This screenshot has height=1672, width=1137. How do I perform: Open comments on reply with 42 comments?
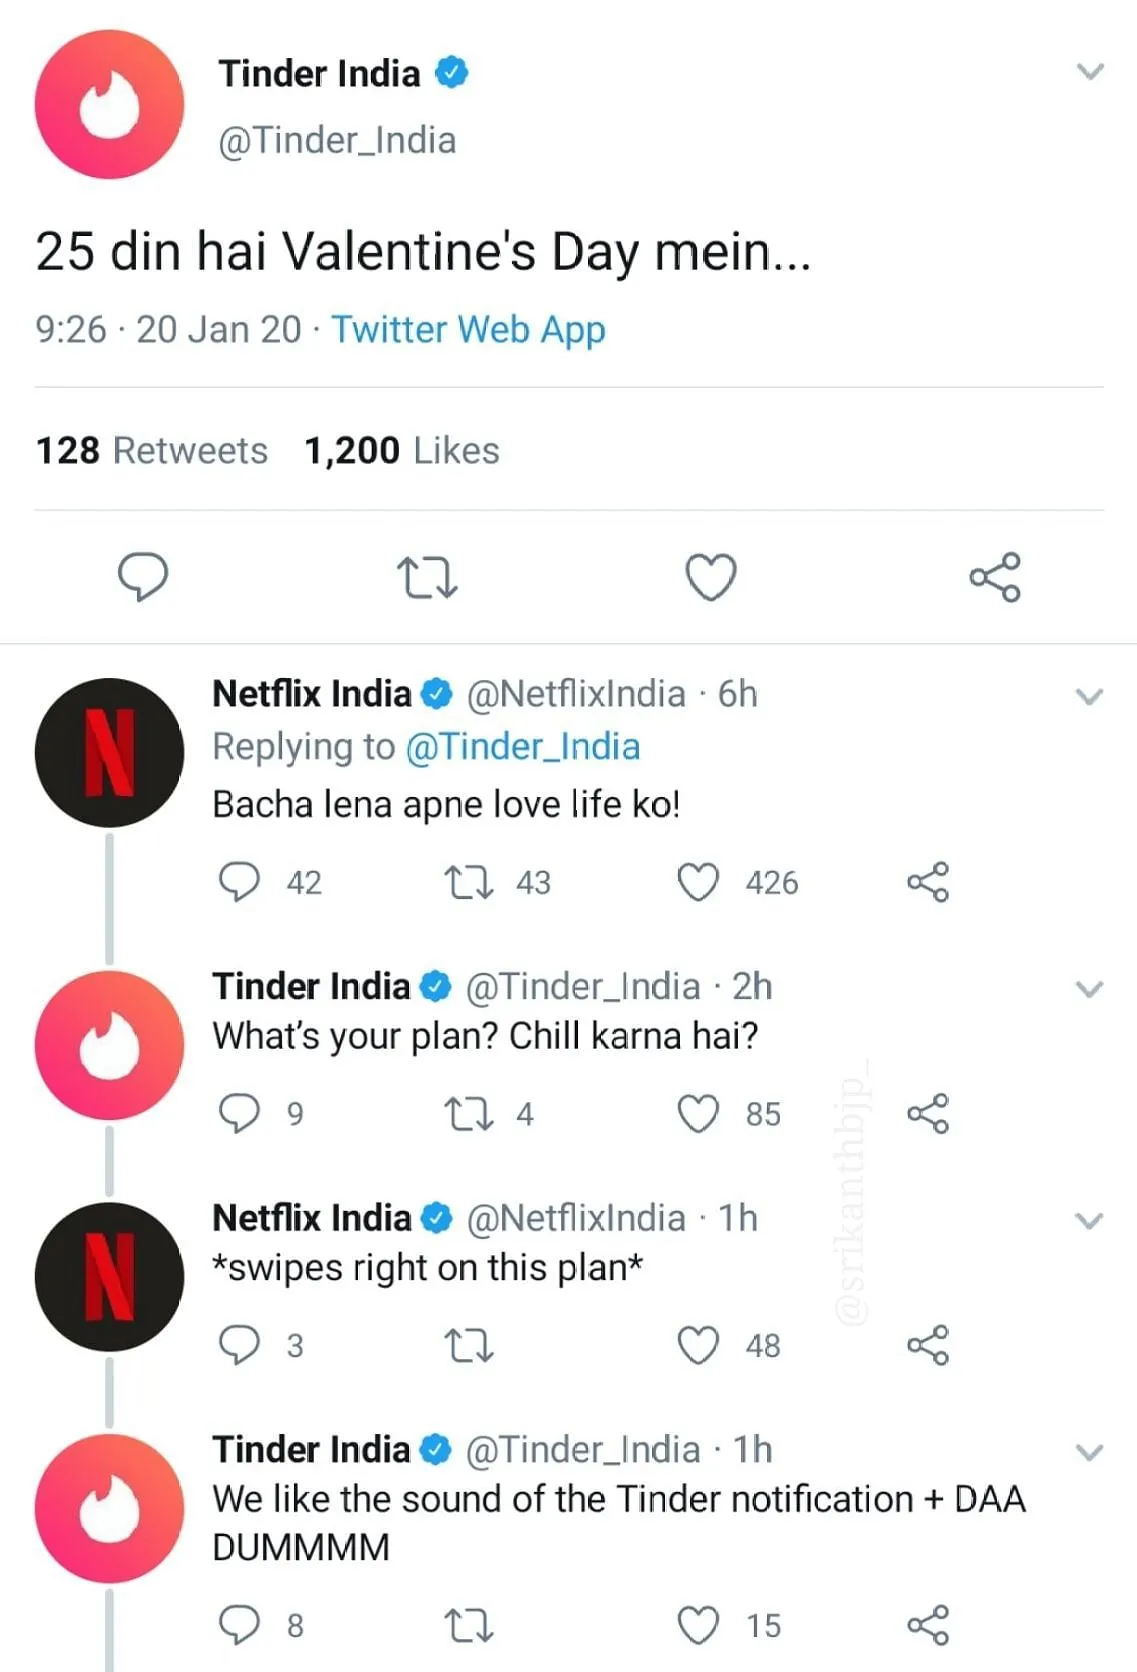click(239, 882)
